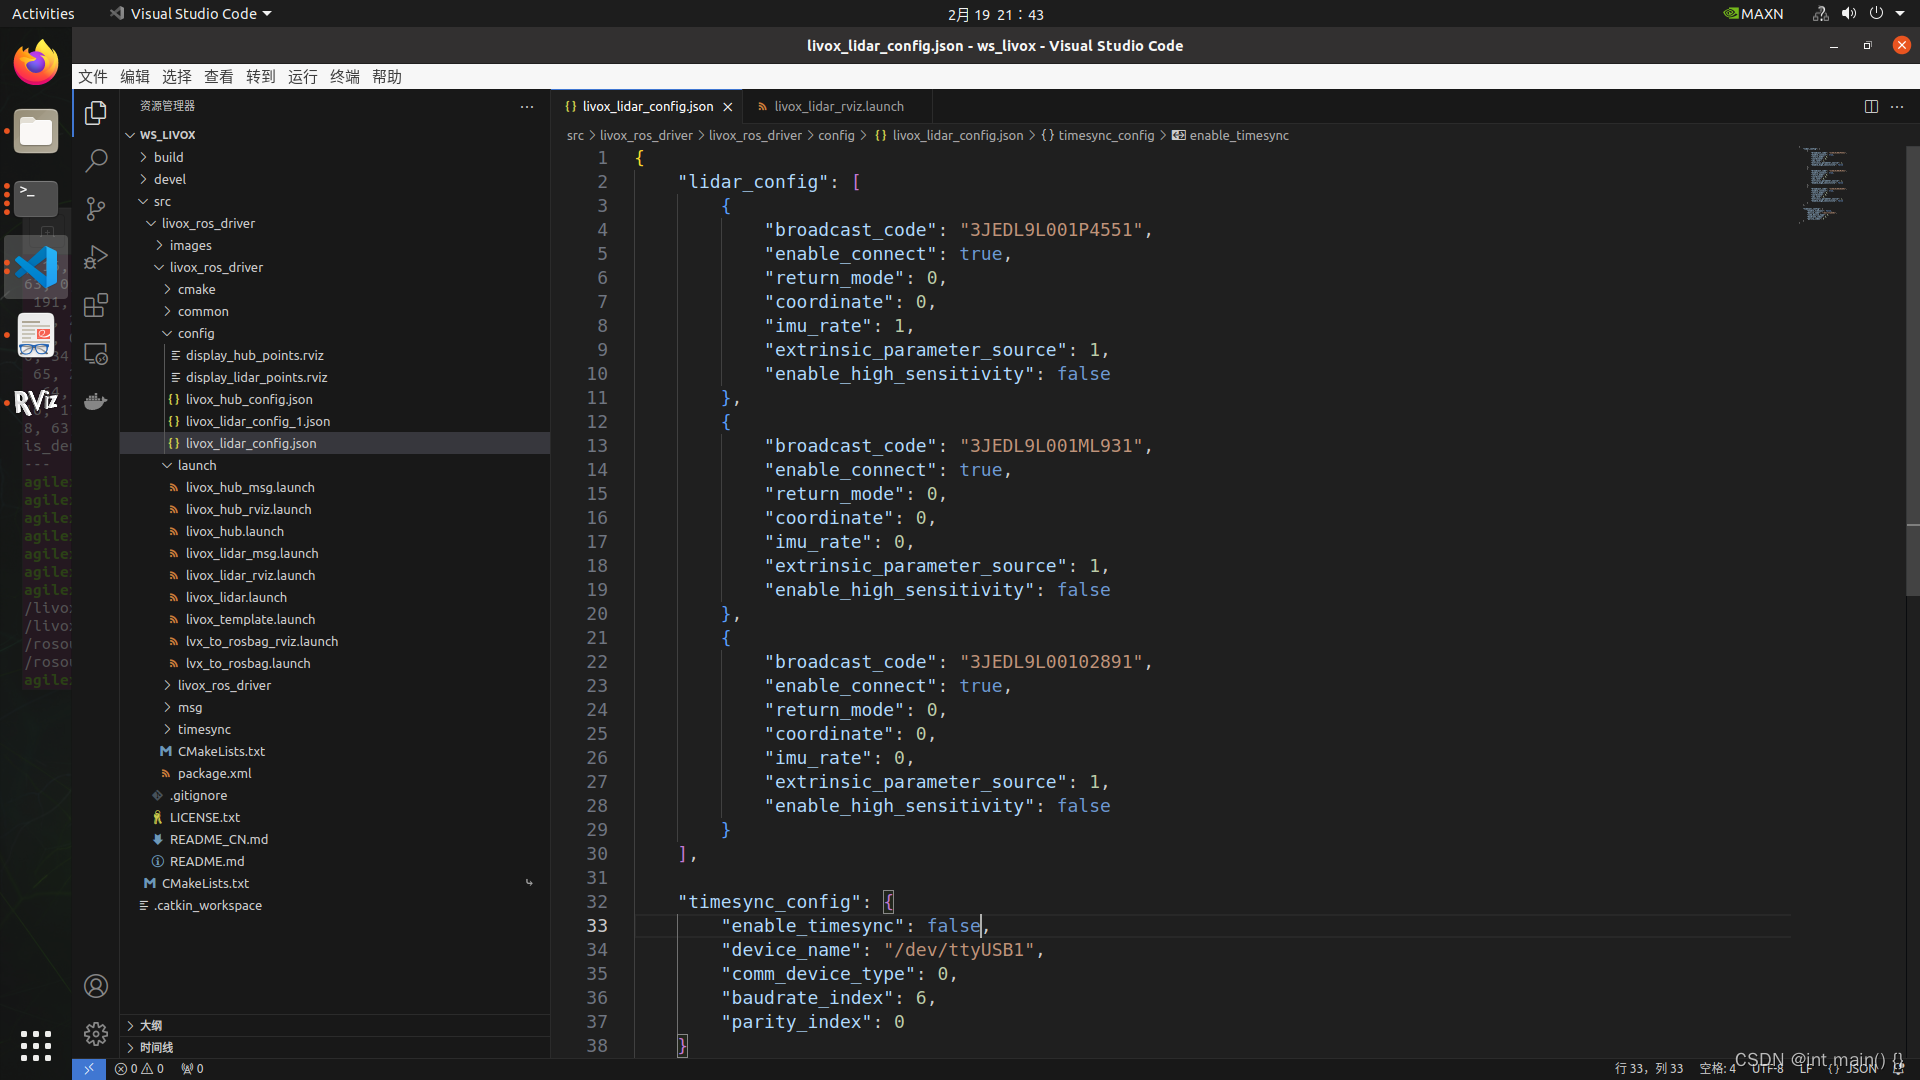Viewport: 1920px width, 1080px height.
Task: Open the Accounts menu icon
Action: (x=96, y=986)
